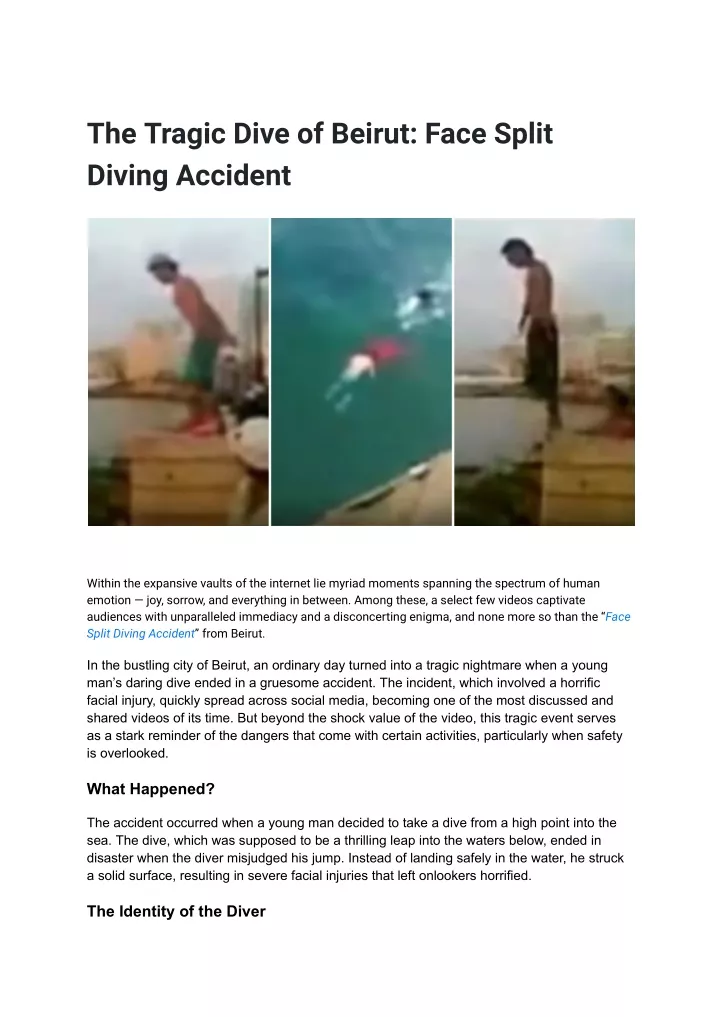Click the "Diving Accident" second title line
The width and height of the screenshot is (720, 1017).
(x=189, y=175)
